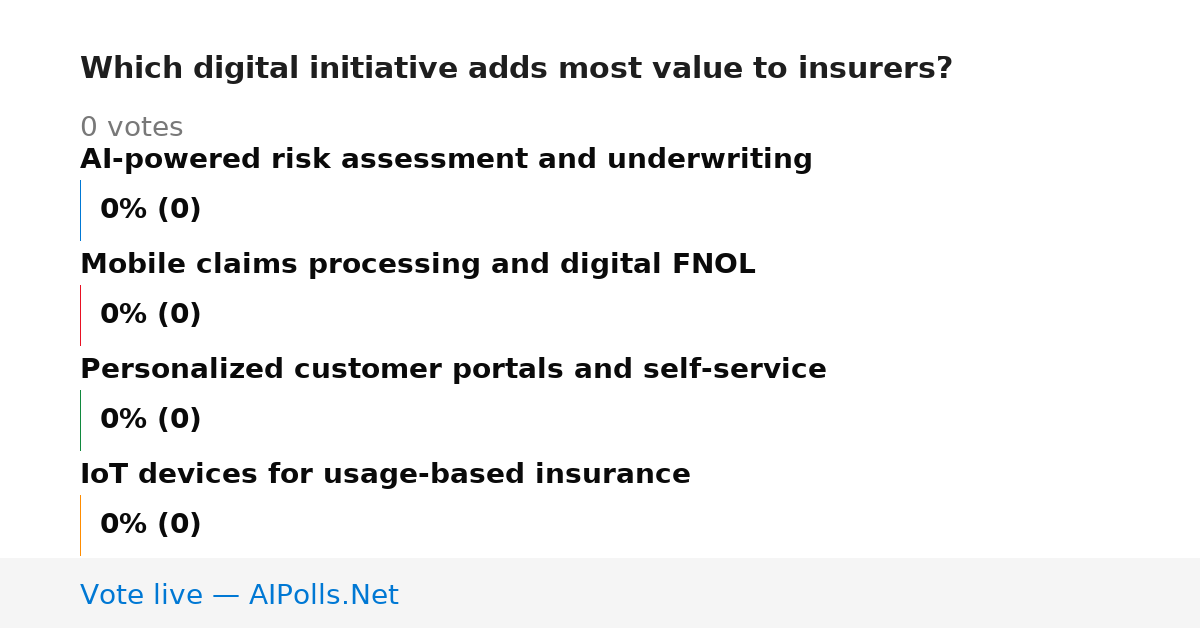Select the AI-powered risk assessment and underwriting option

[446, 160]
